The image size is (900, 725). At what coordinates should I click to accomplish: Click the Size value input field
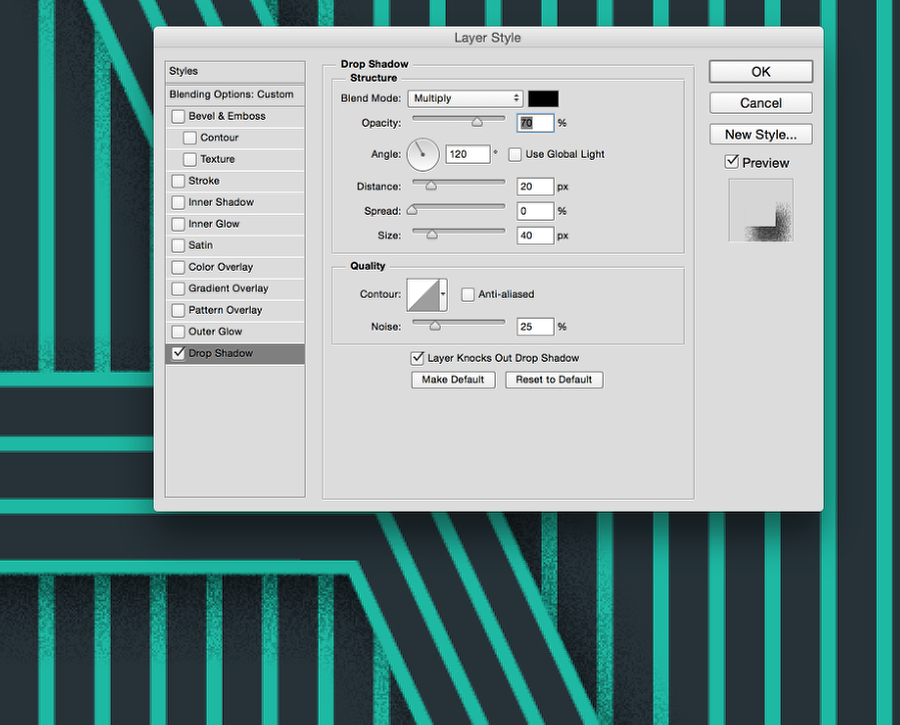pos(535,235)
